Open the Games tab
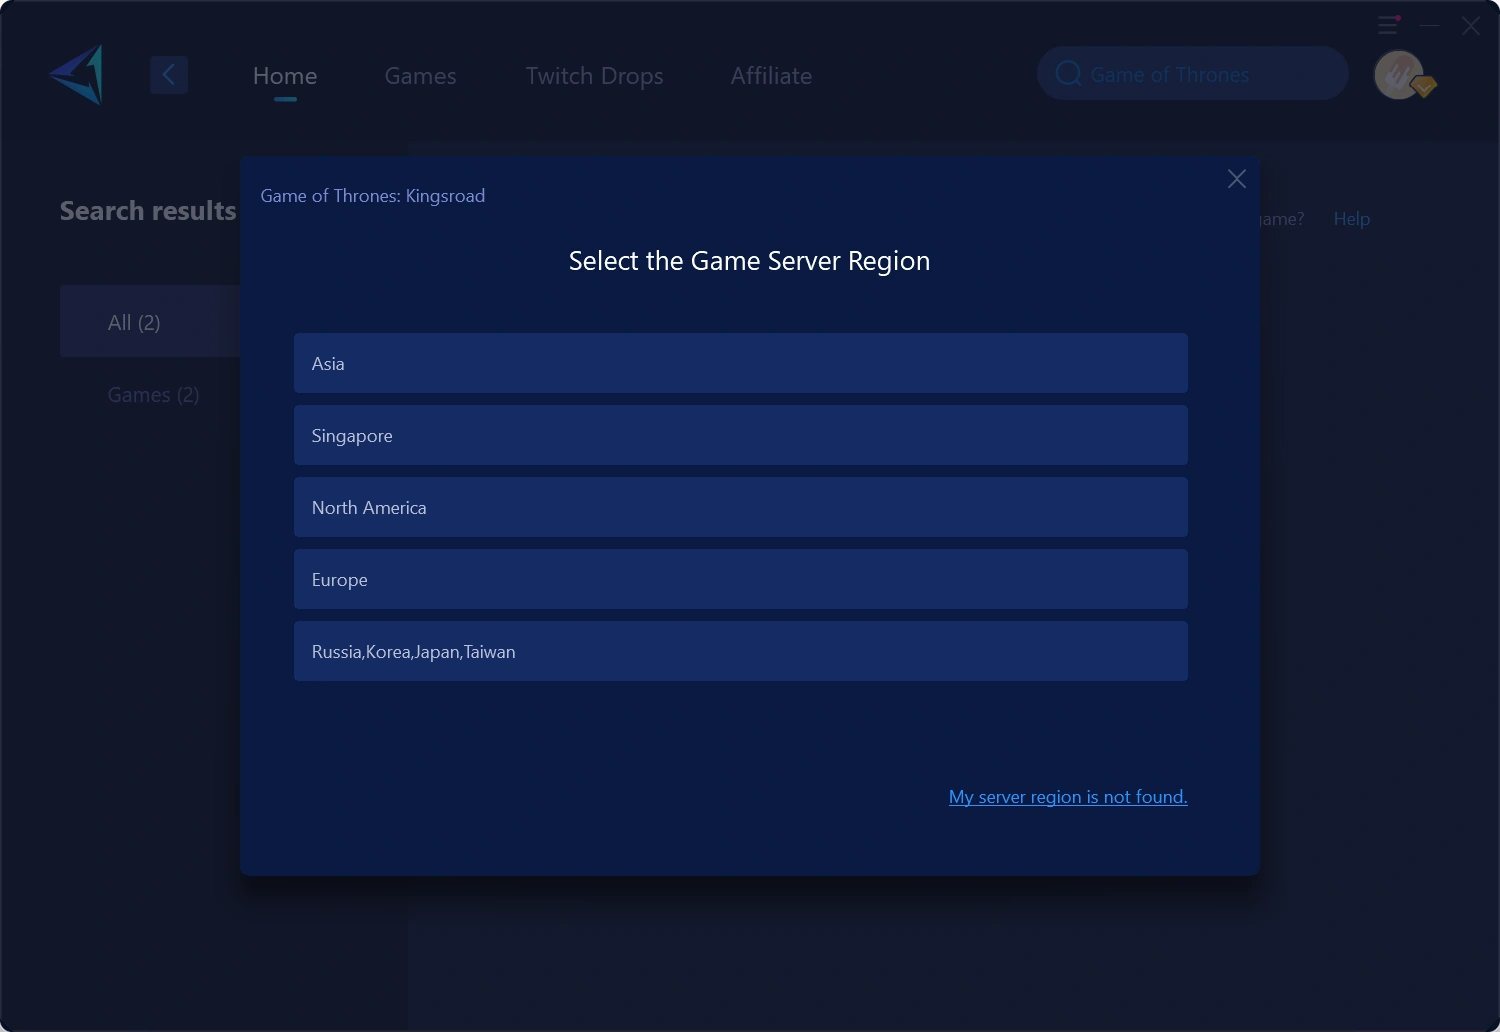This screenshot has height=1032, width=1500. click(x=420, y=76)
